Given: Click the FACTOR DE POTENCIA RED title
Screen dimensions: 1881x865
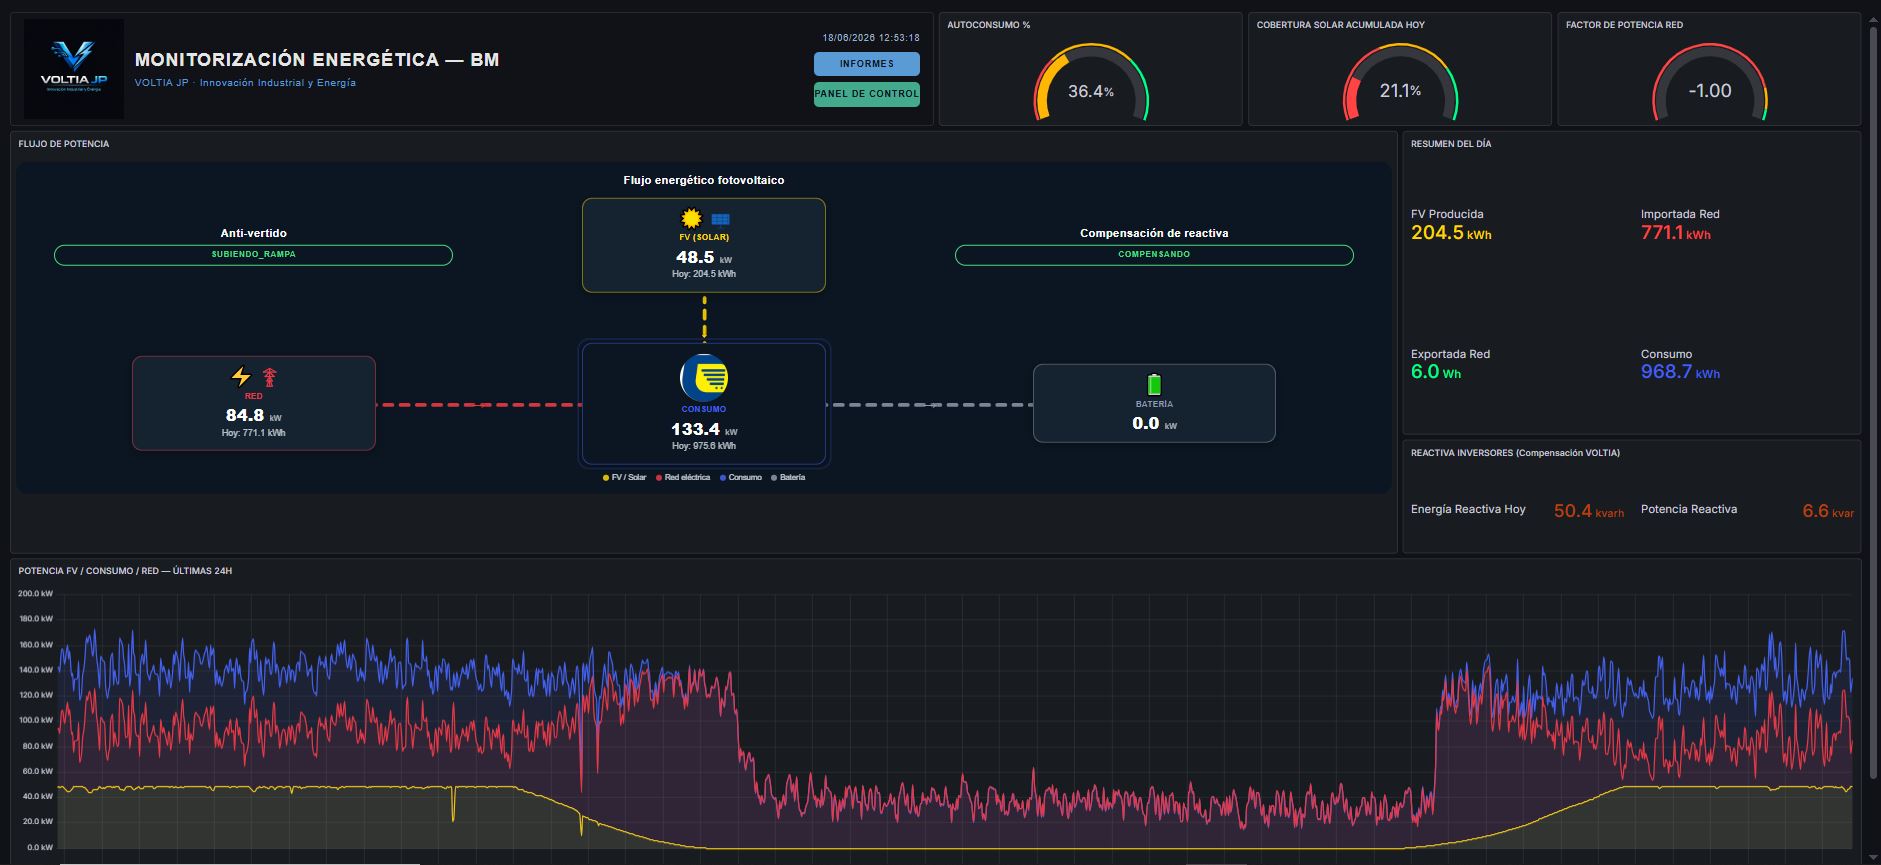Looking at the screenshot, I should (x=1624, y=25).
